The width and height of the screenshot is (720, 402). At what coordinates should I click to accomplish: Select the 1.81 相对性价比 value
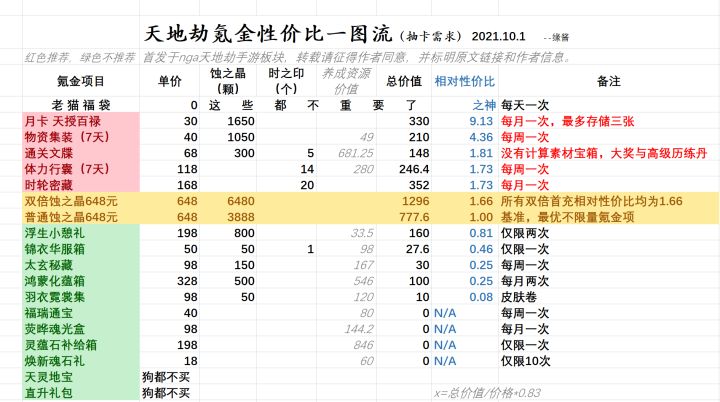481,153
